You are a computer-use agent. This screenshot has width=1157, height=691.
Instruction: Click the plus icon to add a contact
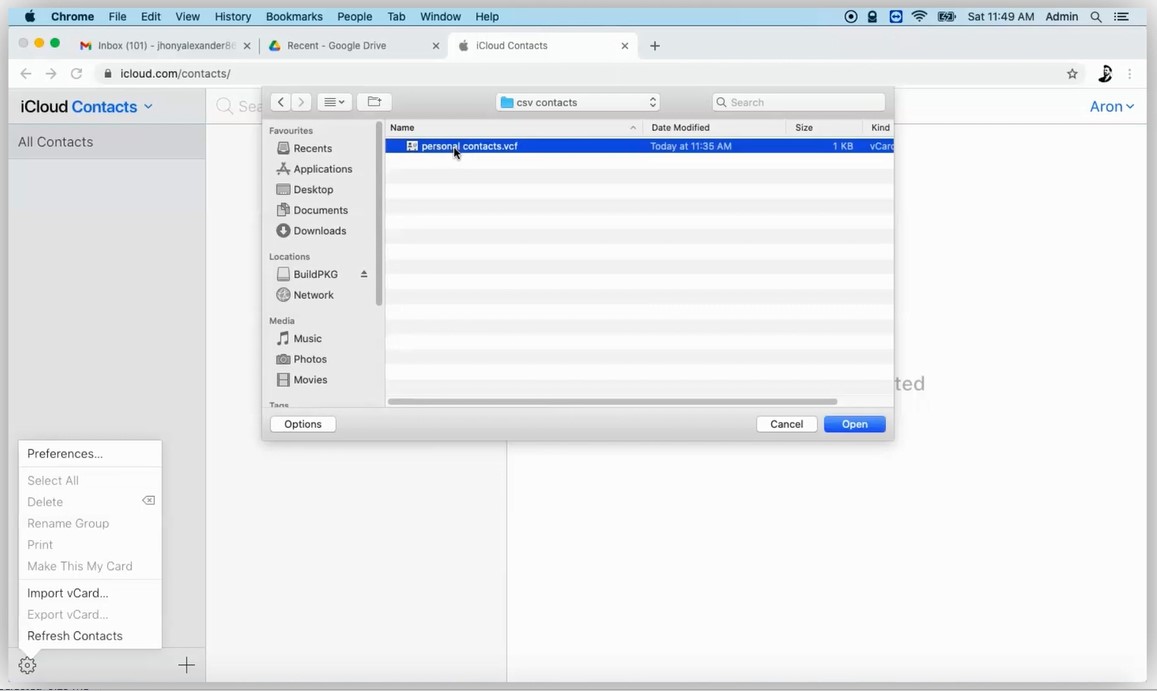click(186, 665)
